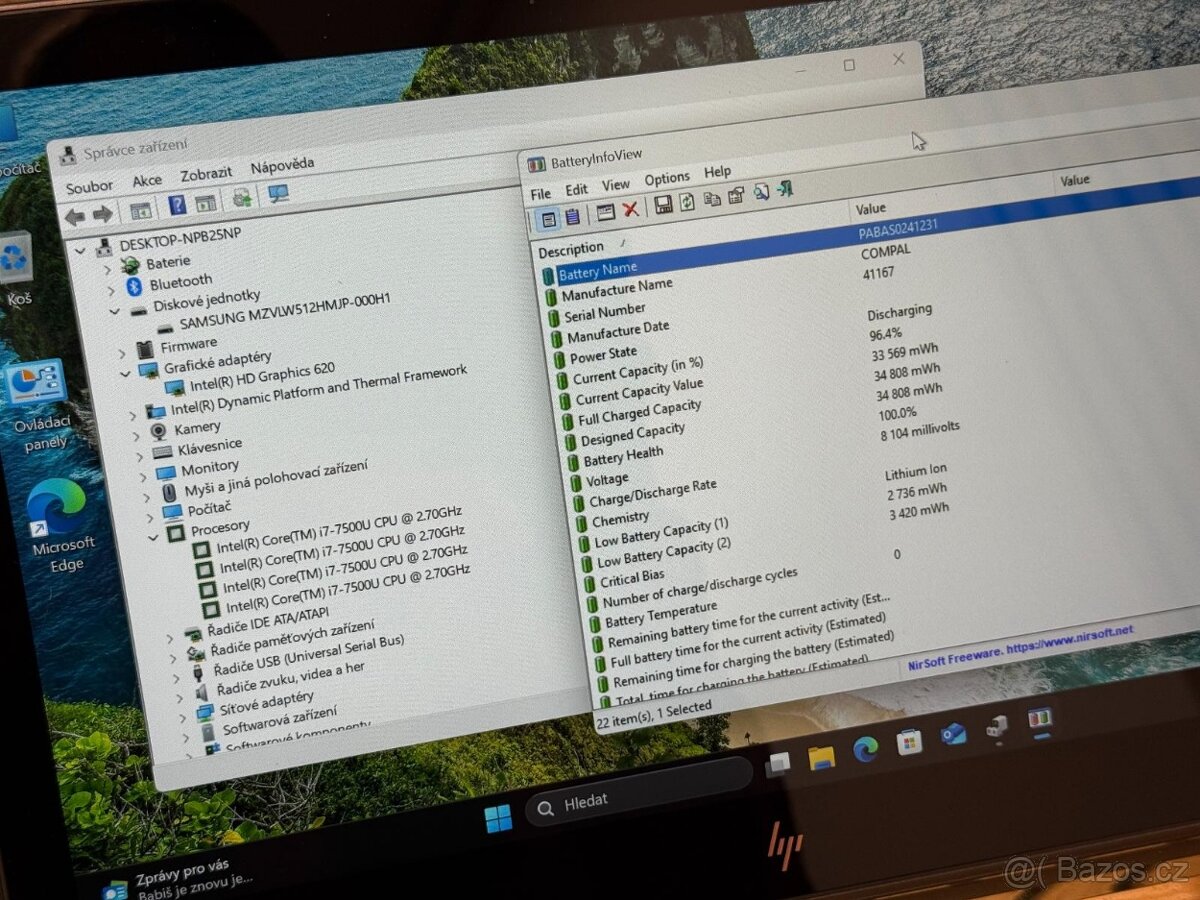1200x900 pixels.
Task: Click the Help icon in Správce zařízení toolbar
Action: (x=177, y=205)
